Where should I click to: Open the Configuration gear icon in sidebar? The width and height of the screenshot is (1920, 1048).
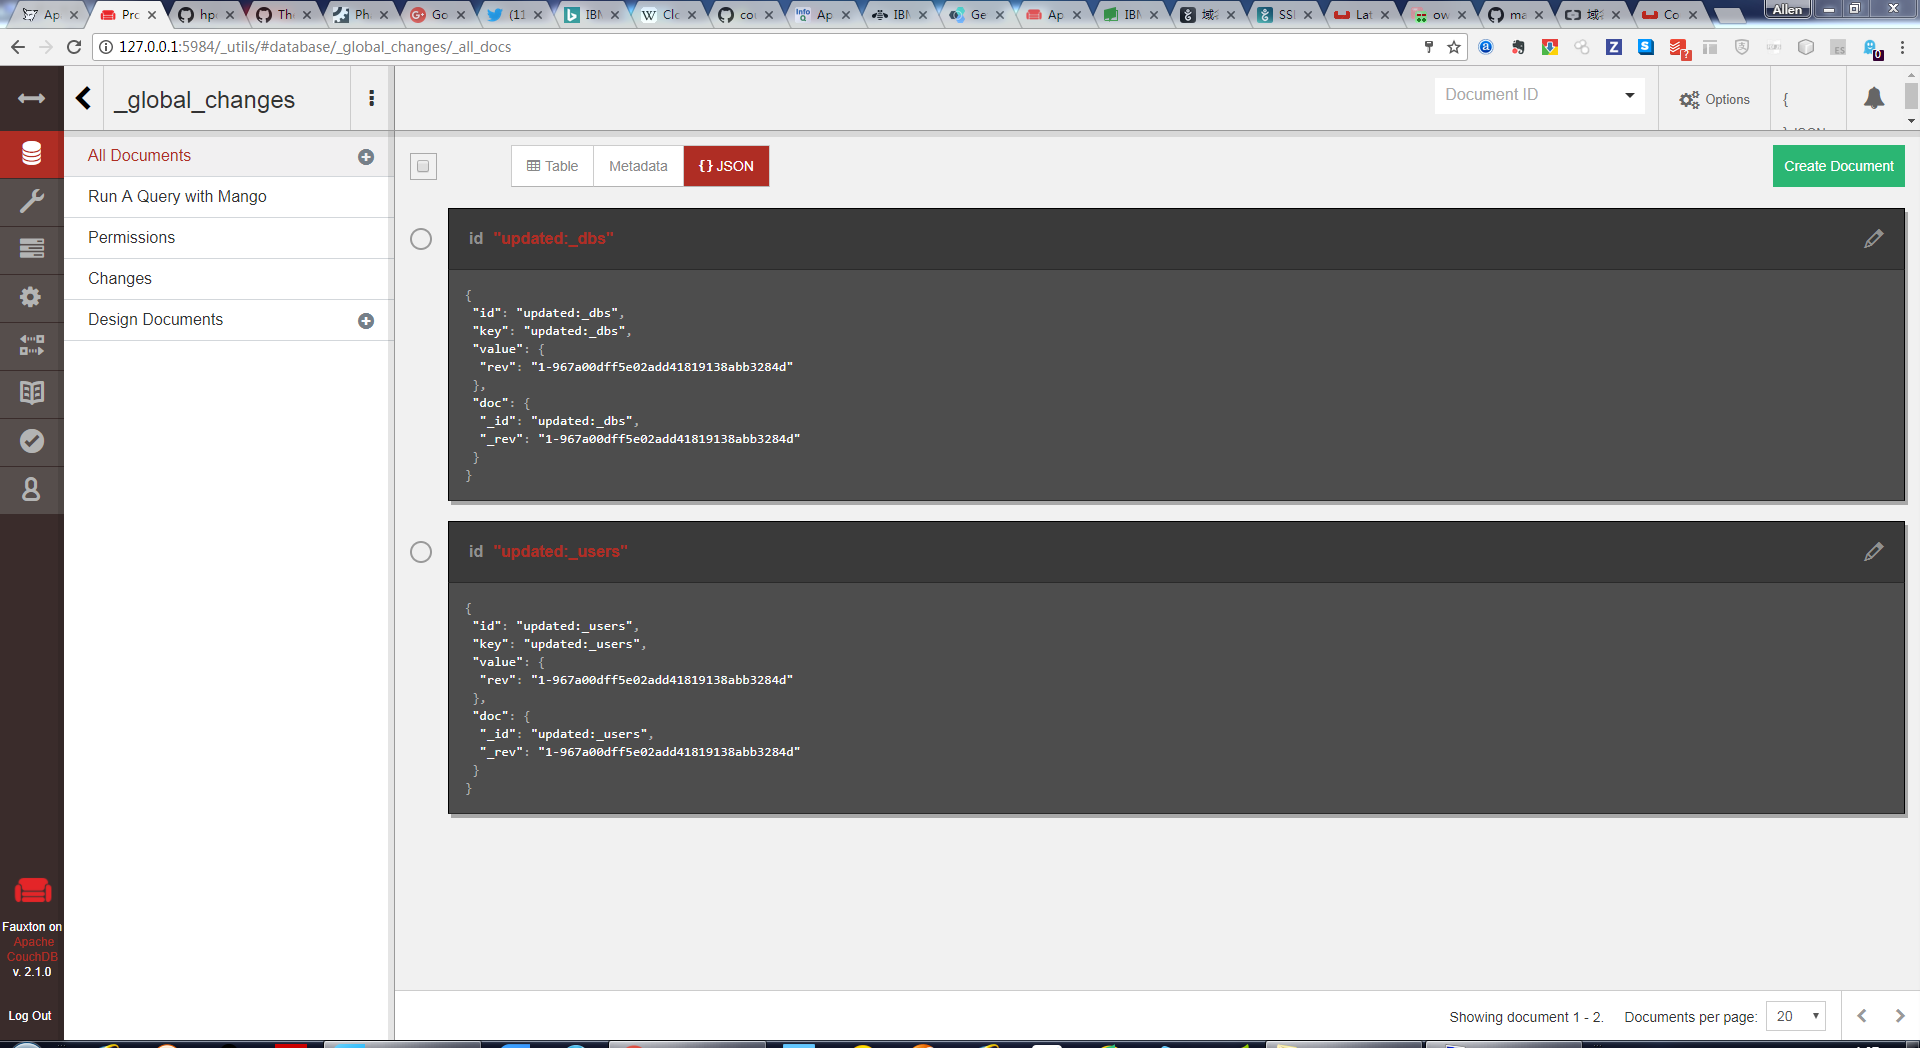tap(31, 297)
